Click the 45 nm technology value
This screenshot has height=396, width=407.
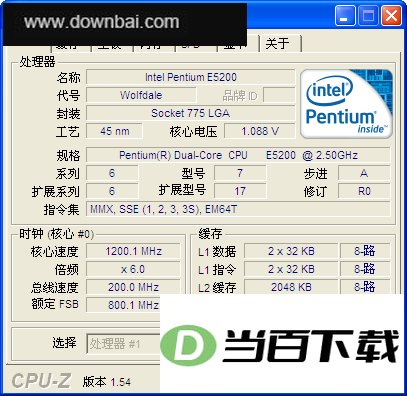point(115,131)
